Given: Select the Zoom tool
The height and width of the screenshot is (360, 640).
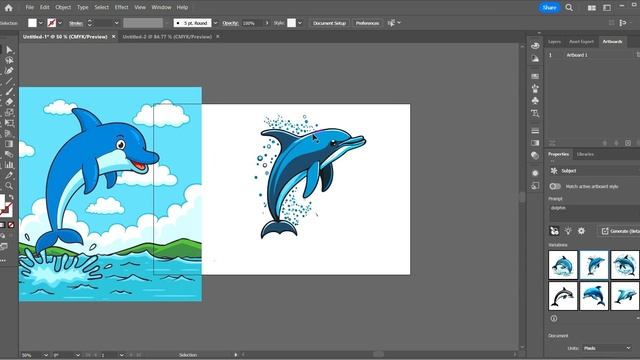Looking at the screenshot, I should [9, 186].
